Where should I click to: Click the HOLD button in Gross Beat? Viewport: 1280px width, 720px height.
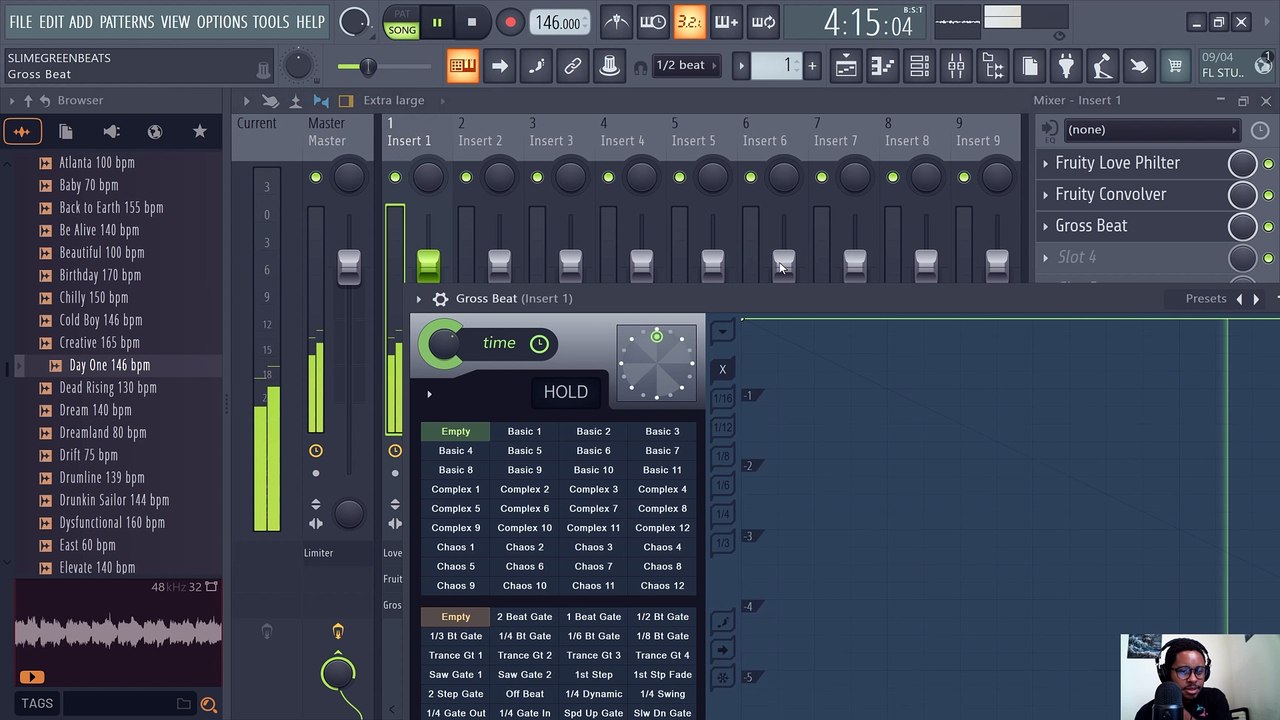click(566, 392)
